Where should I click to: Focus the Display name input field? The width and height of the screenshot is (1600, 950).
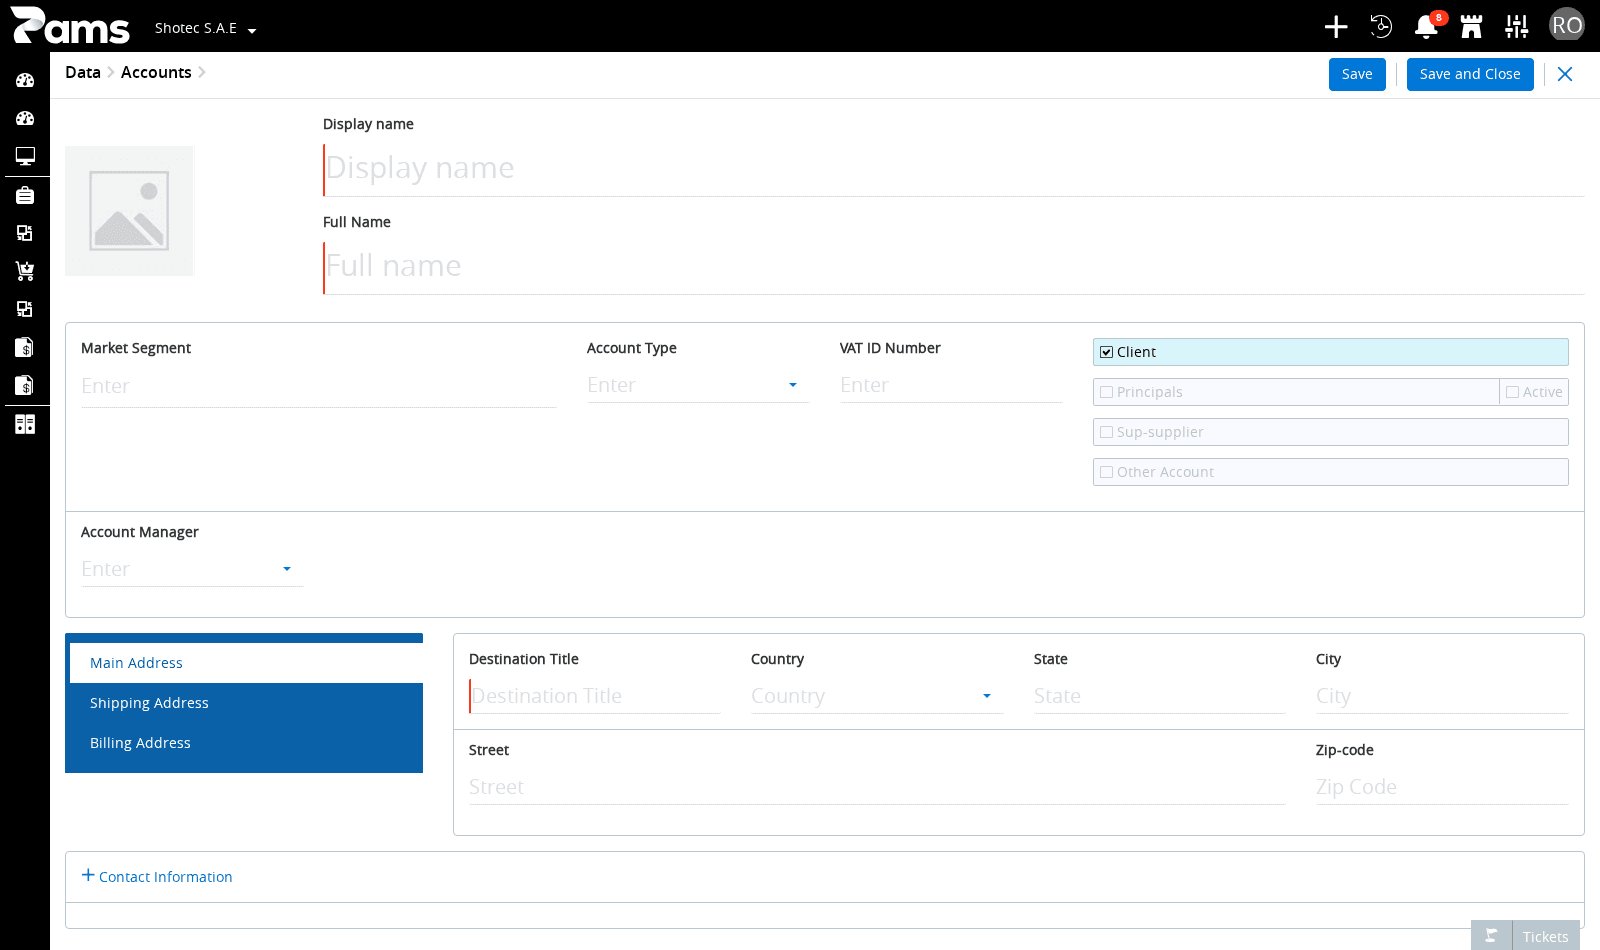pos(954,168)
